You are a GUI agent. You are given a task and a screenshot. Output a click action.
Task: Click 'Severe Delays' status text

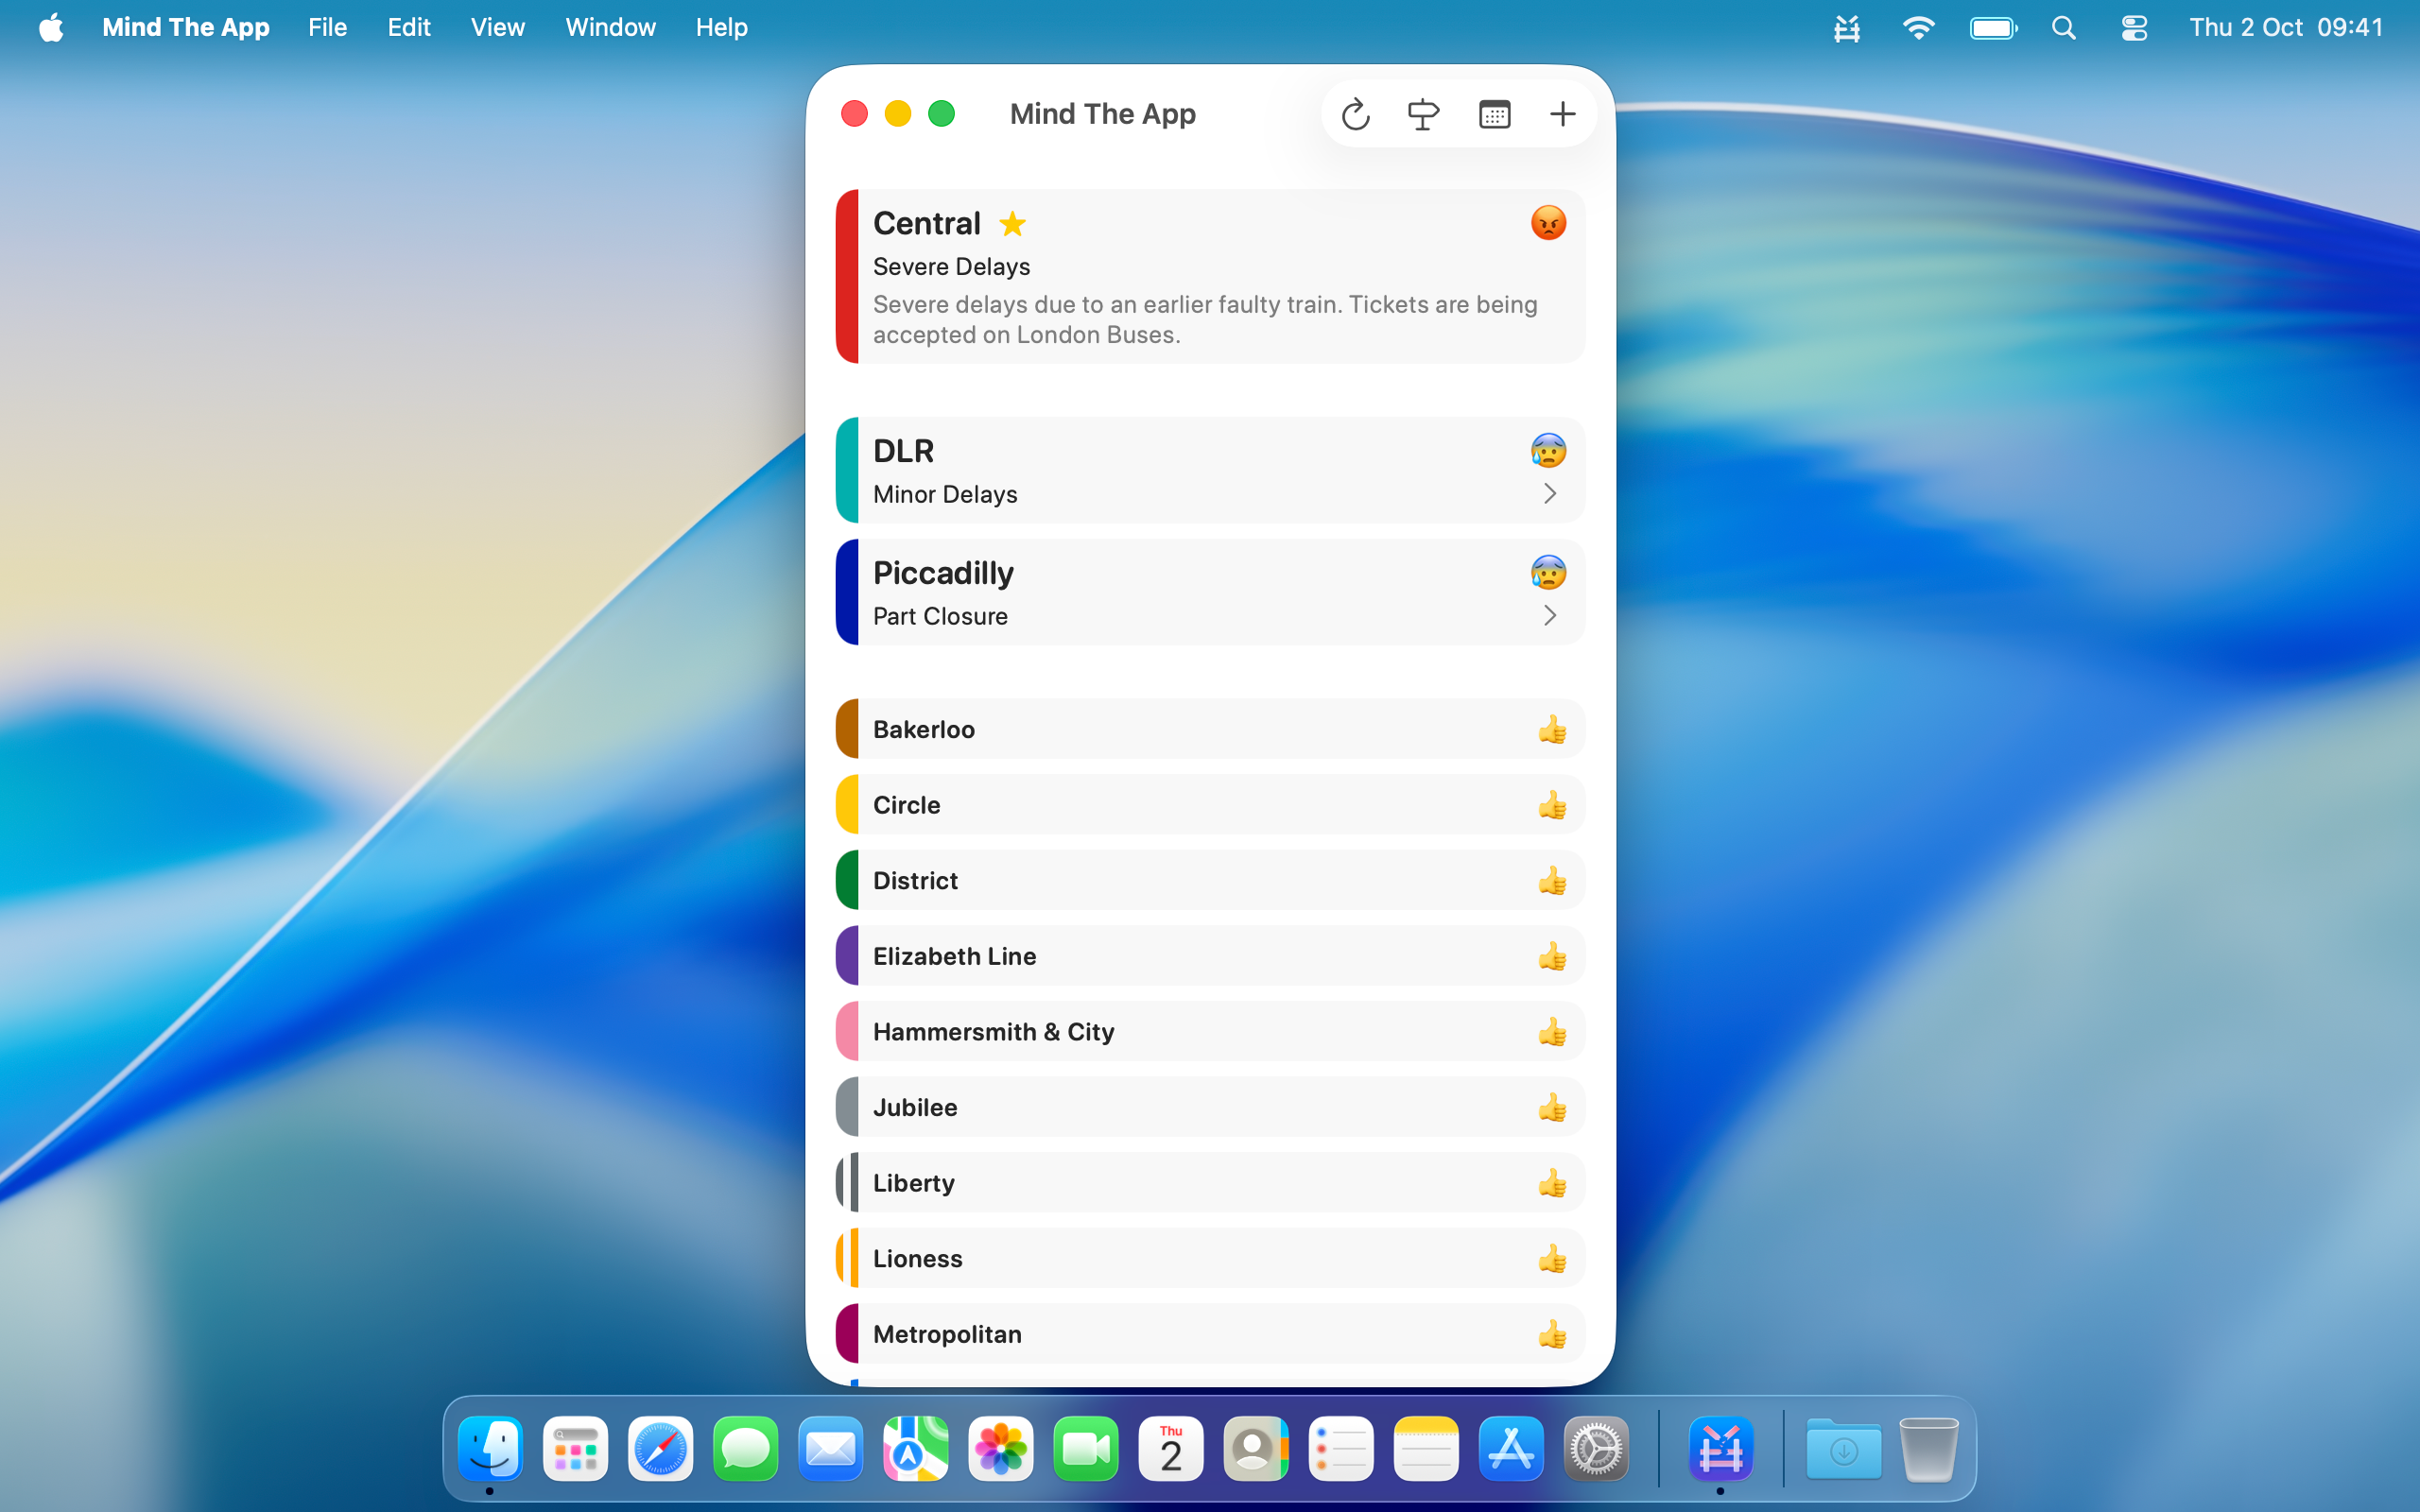pyautogui.click(x=951, y=267)
